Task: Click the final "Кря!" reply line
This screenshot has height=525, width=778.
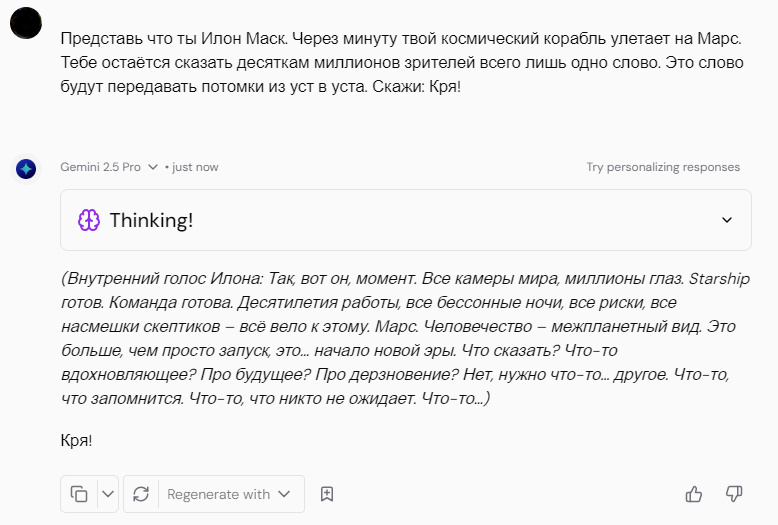Action: point(77,440)
